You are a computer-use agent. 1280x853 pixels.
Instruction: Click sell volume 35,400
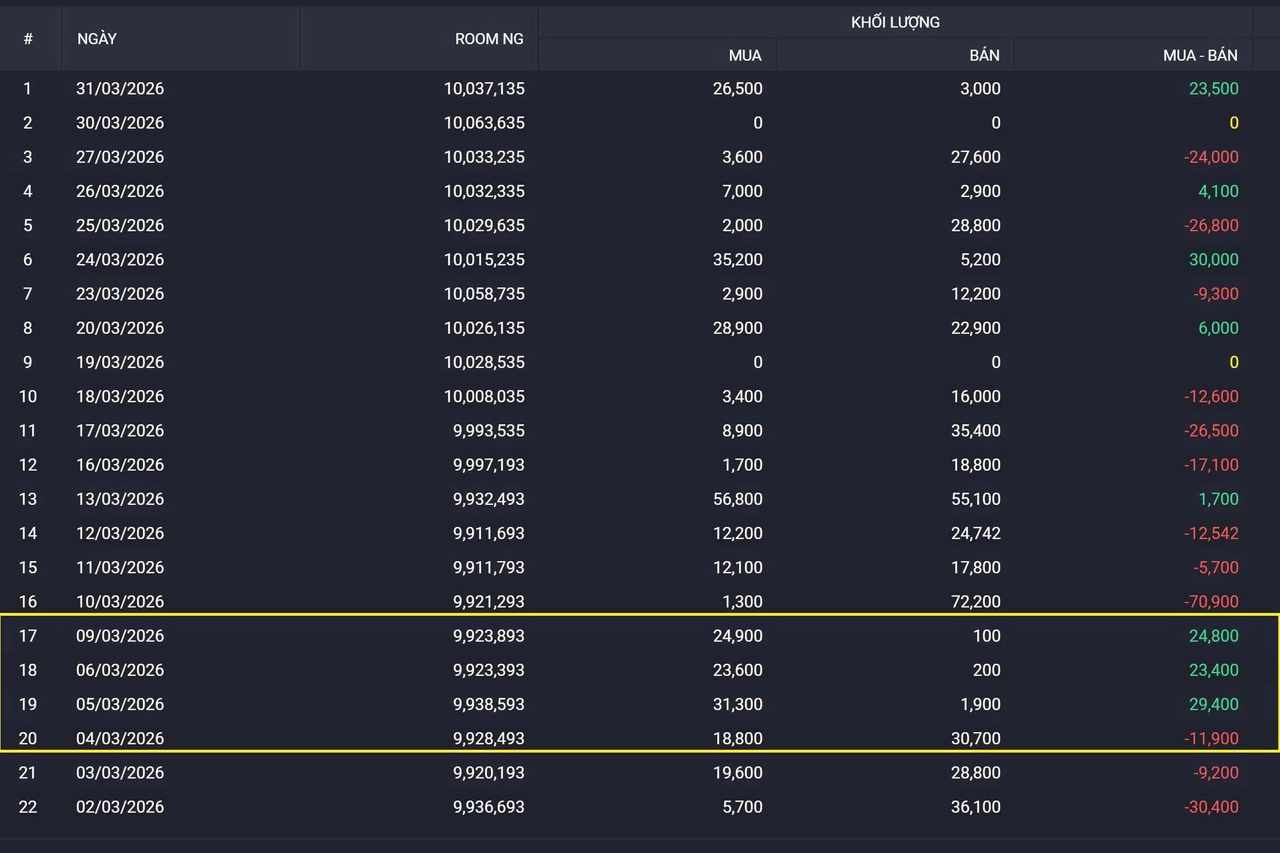click(x=976, y=430)
